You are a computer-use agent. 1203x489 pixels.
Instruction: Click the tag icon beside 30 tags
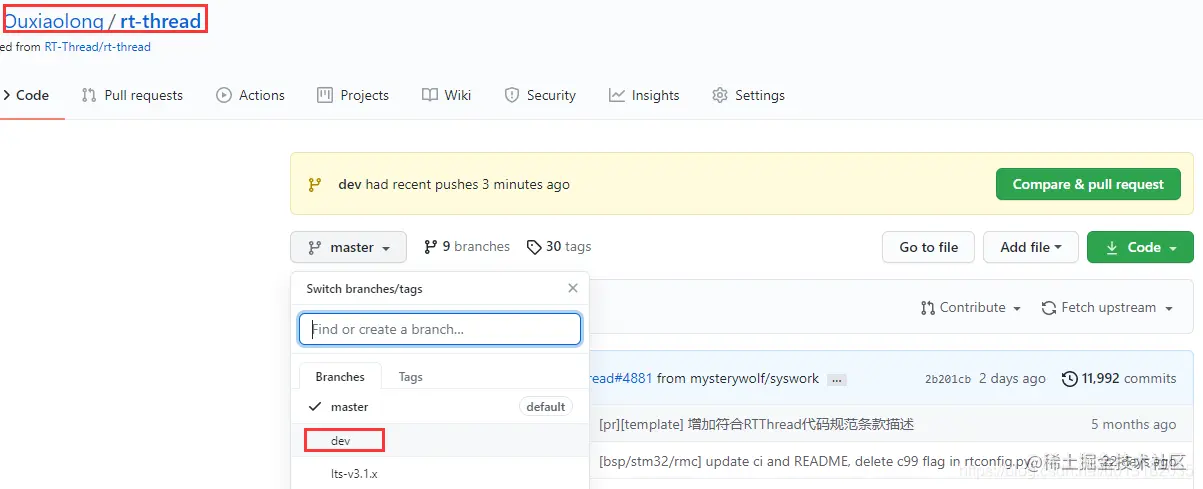click(x=535, y=247)
